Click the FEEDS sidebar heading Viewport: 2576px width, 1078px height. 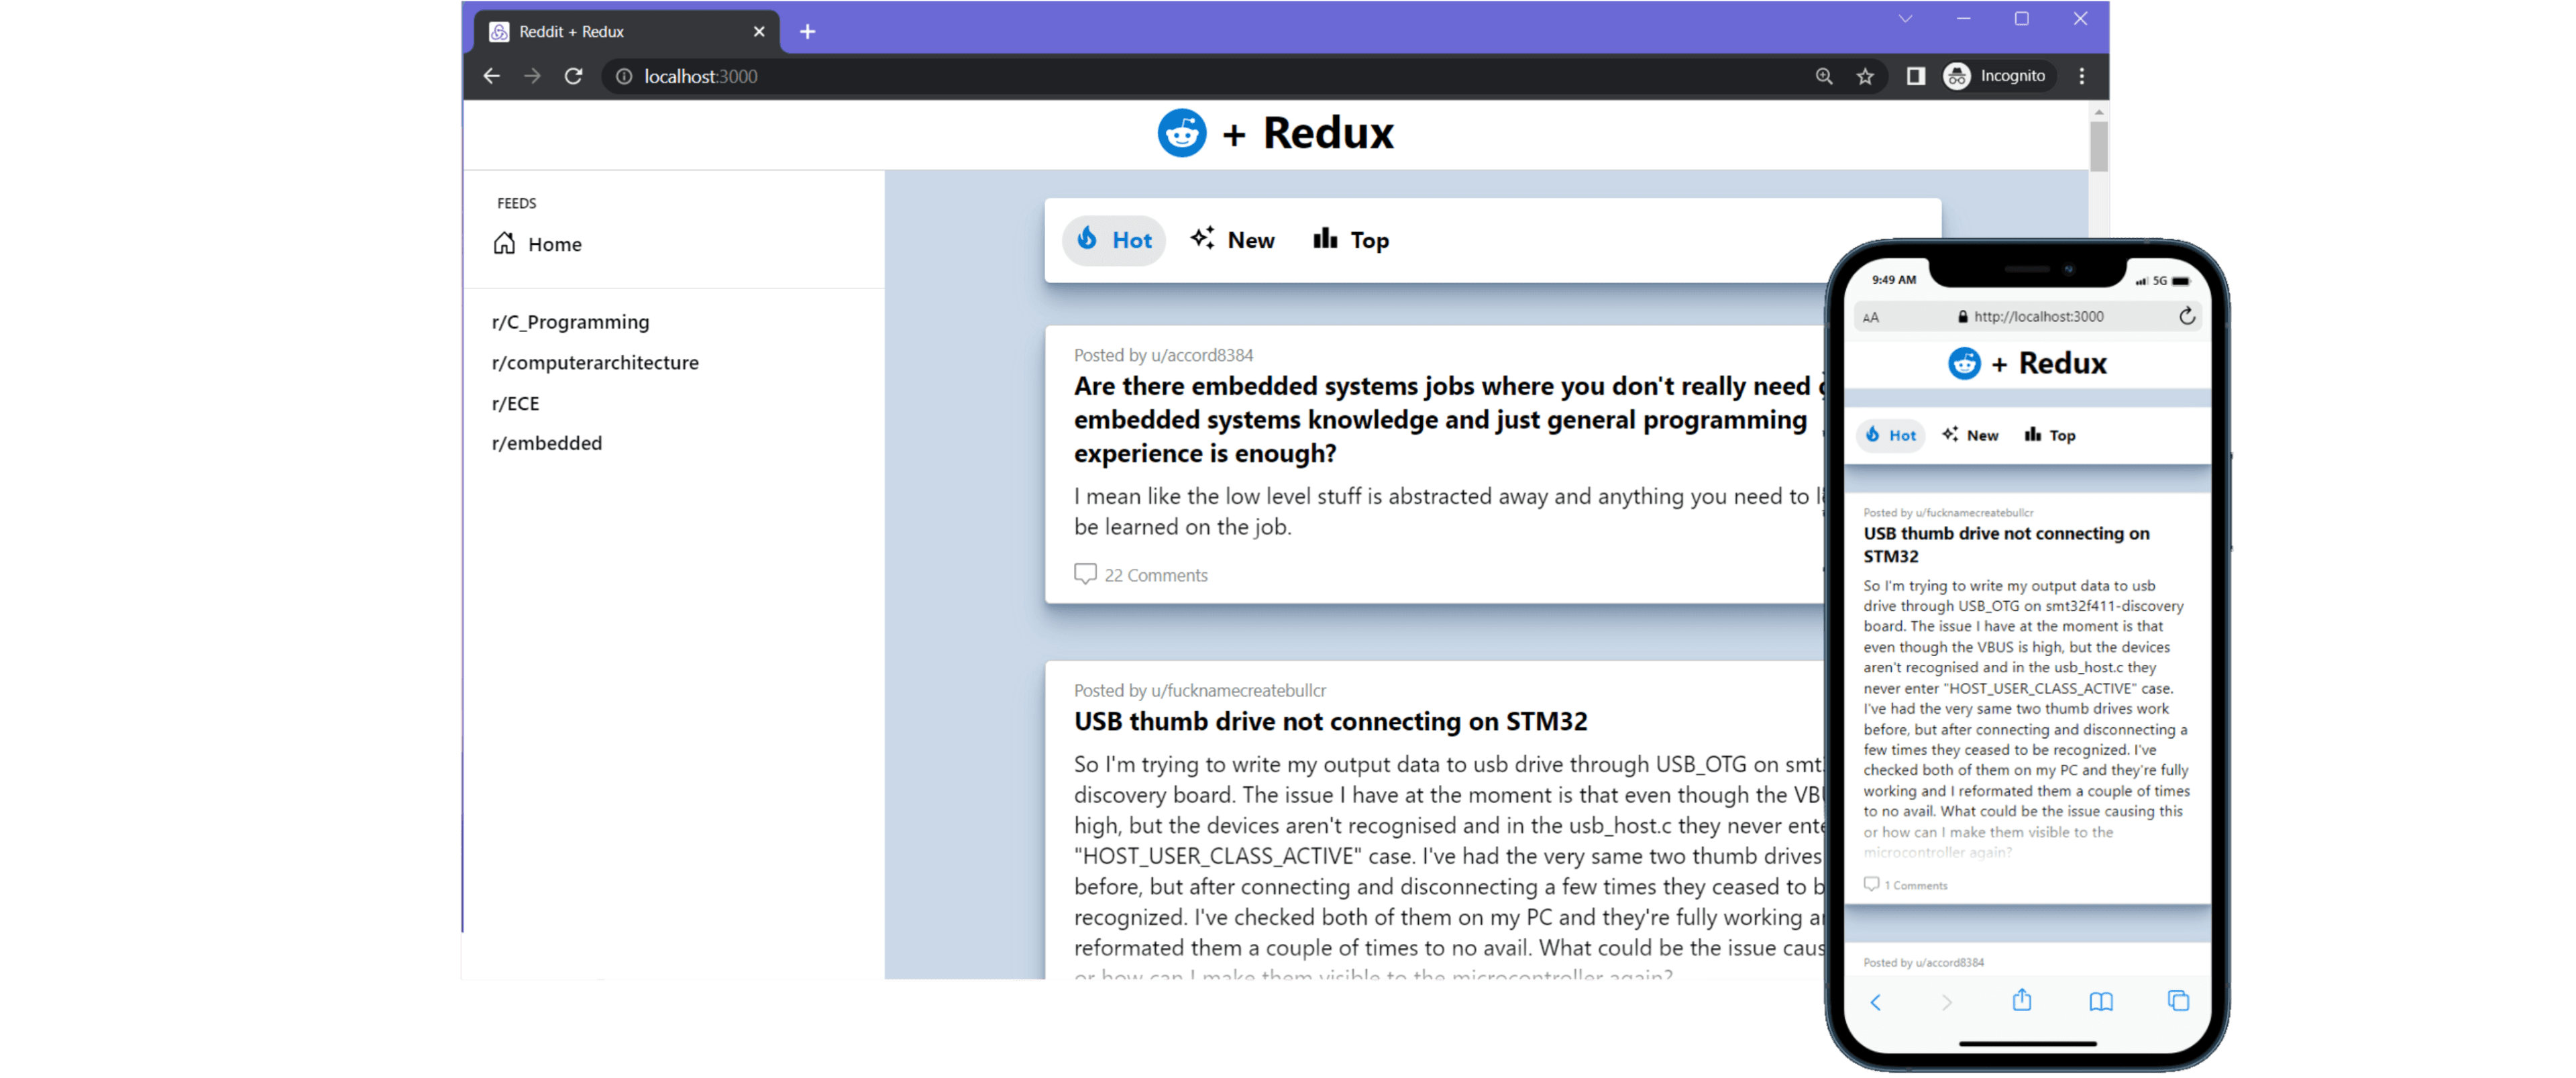coord(516,203)
